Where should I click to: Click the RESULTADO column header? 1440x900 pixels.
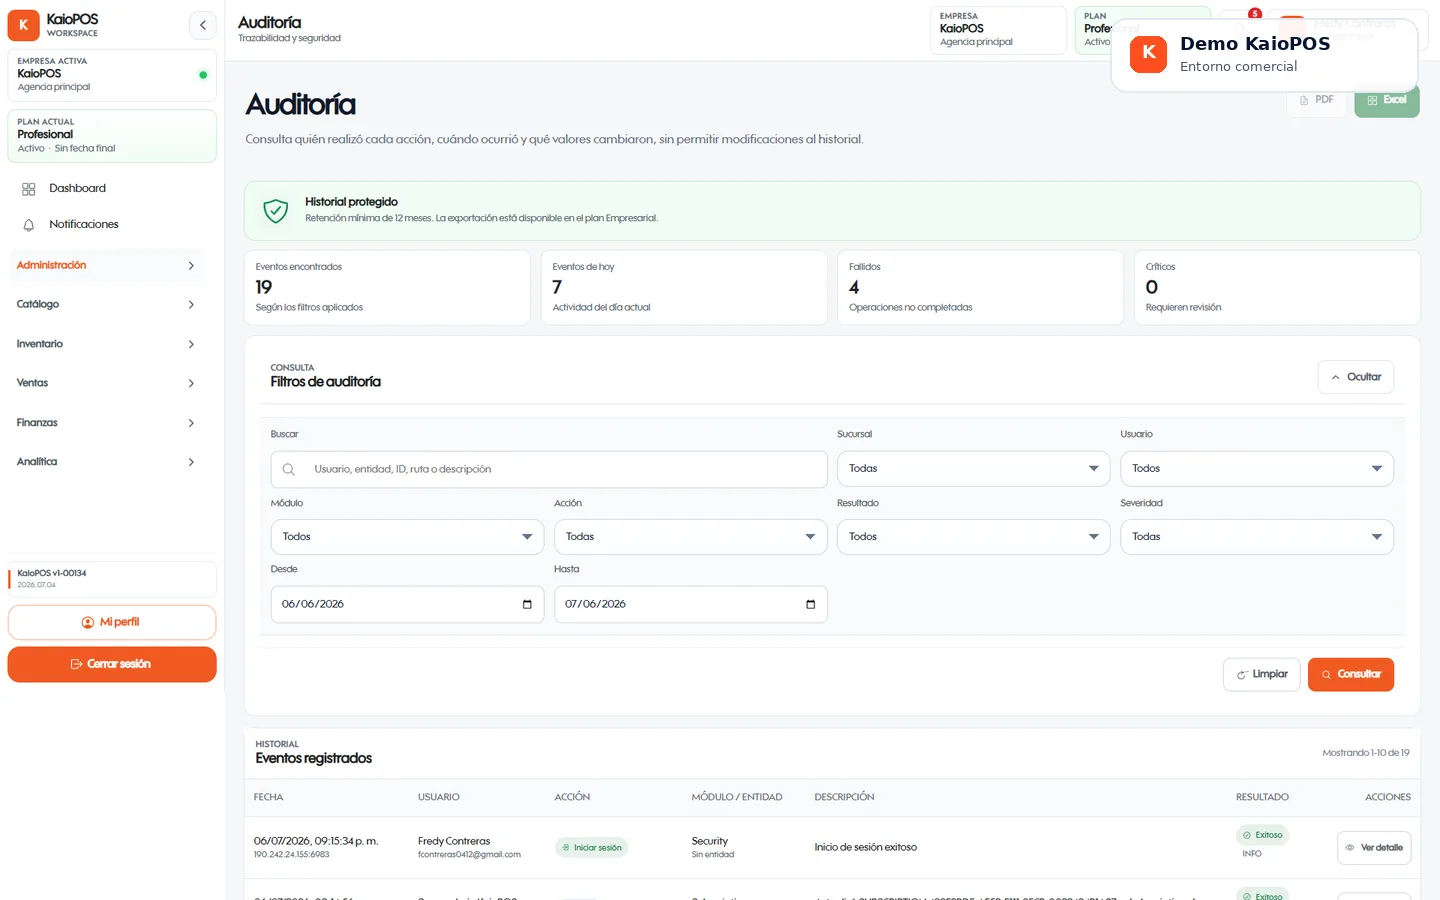(x=1262, y=797)
